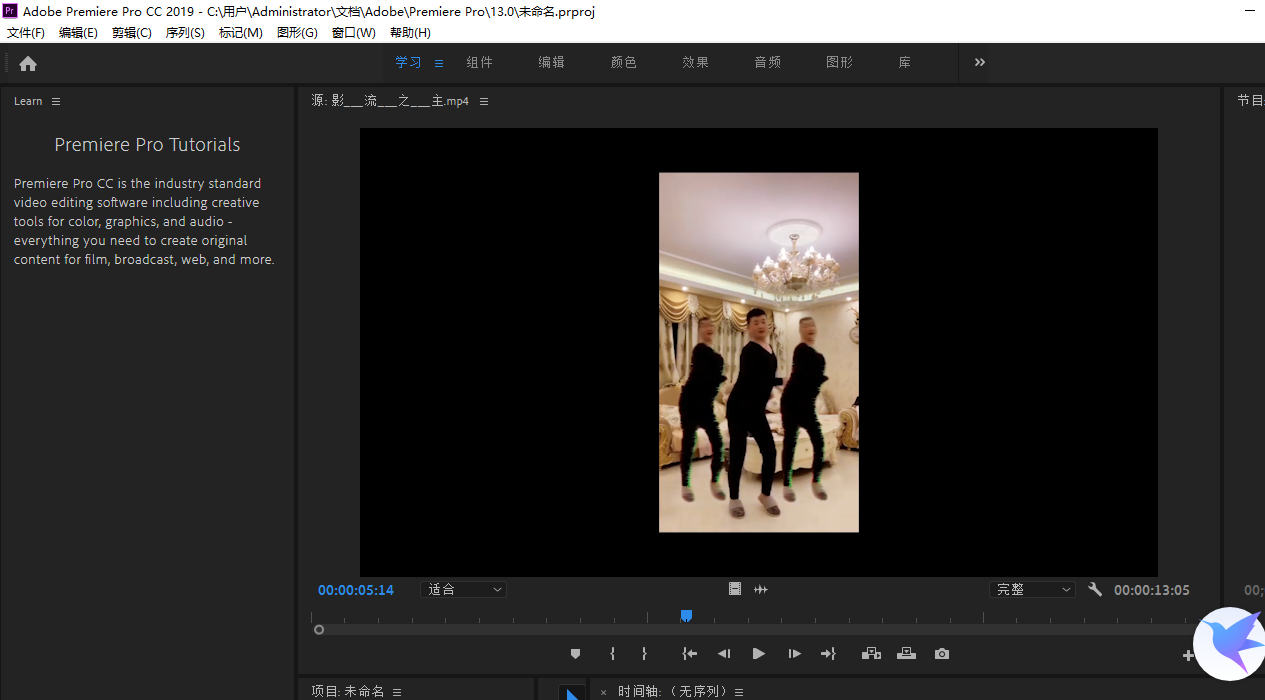Open the 完整 playback resolution dropdown
Viewport: 1265px width, 700px height.
1032,590
